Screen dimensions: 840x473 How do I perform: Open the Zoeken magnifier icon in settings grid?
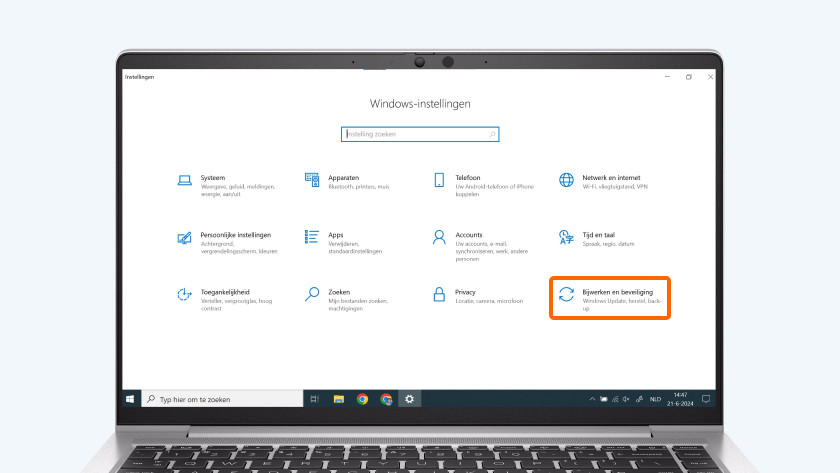[x=312, y=294]
